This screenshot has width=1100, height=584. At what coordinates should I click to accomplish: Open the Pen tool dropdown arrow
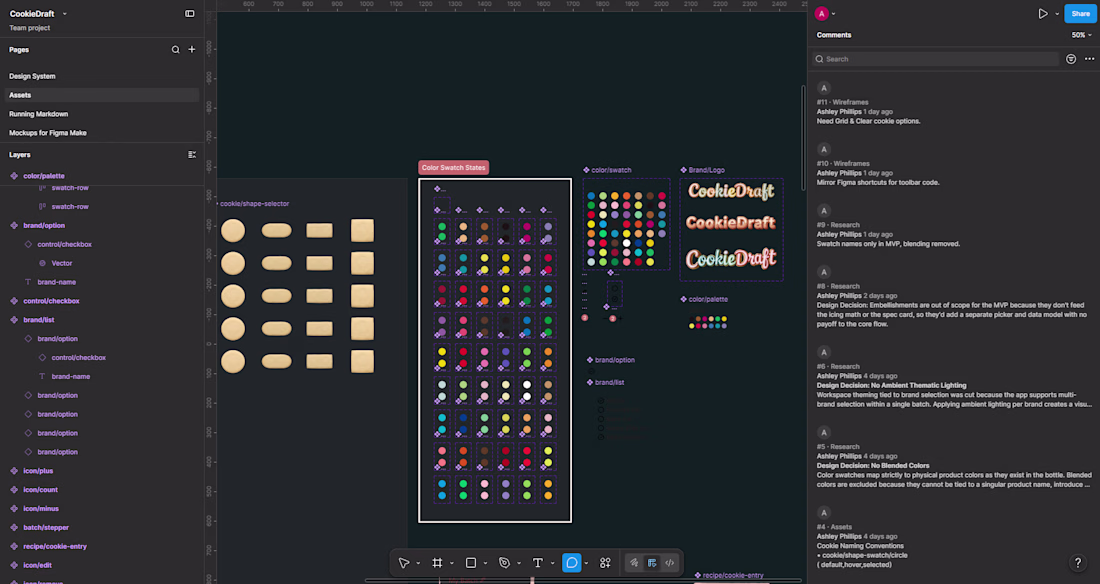coord(519,563)
